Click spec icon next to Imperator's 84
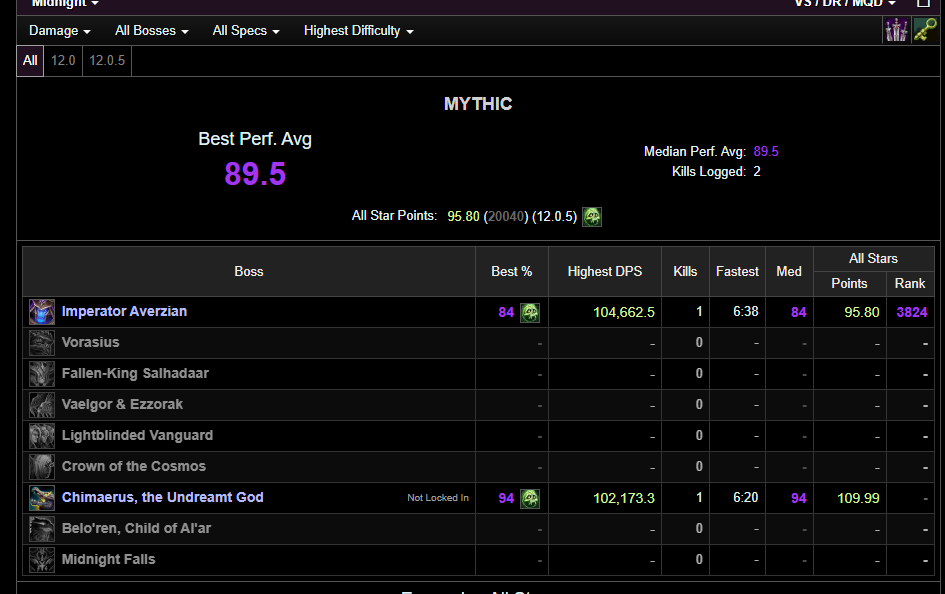 [x=530, y=313]
